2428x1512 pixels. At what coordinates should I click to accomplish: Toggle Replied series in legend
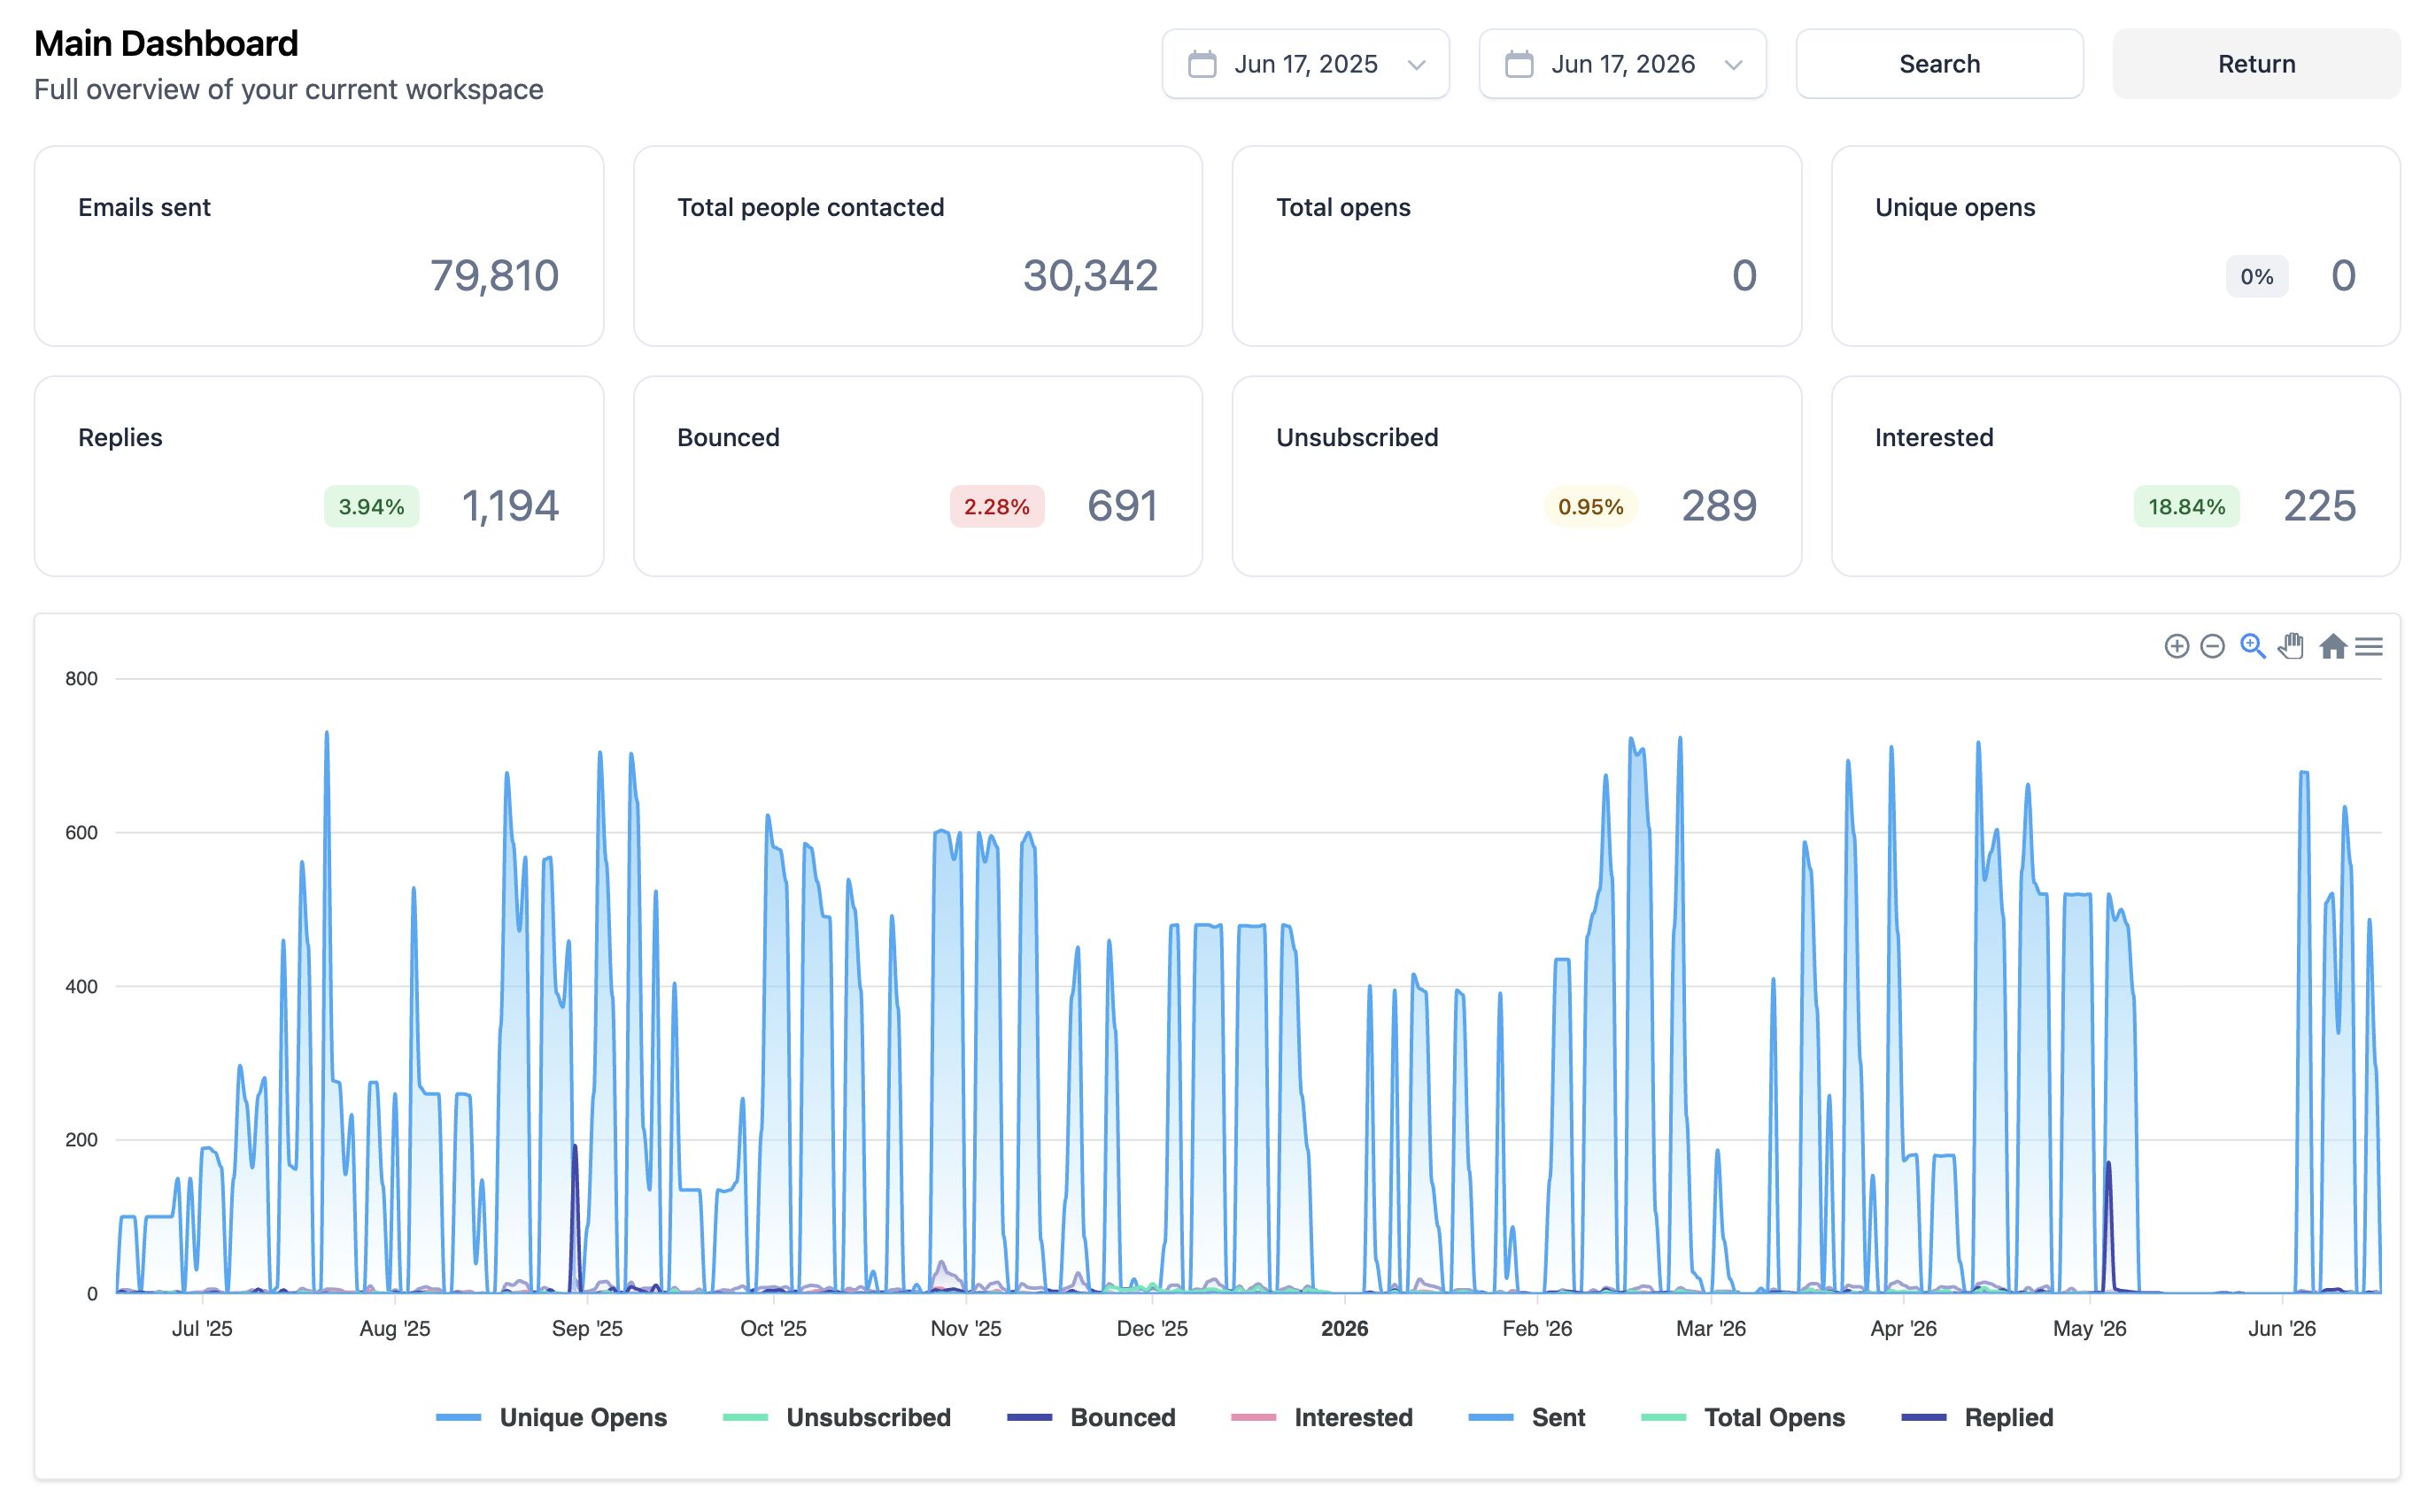(1976, 1417)
